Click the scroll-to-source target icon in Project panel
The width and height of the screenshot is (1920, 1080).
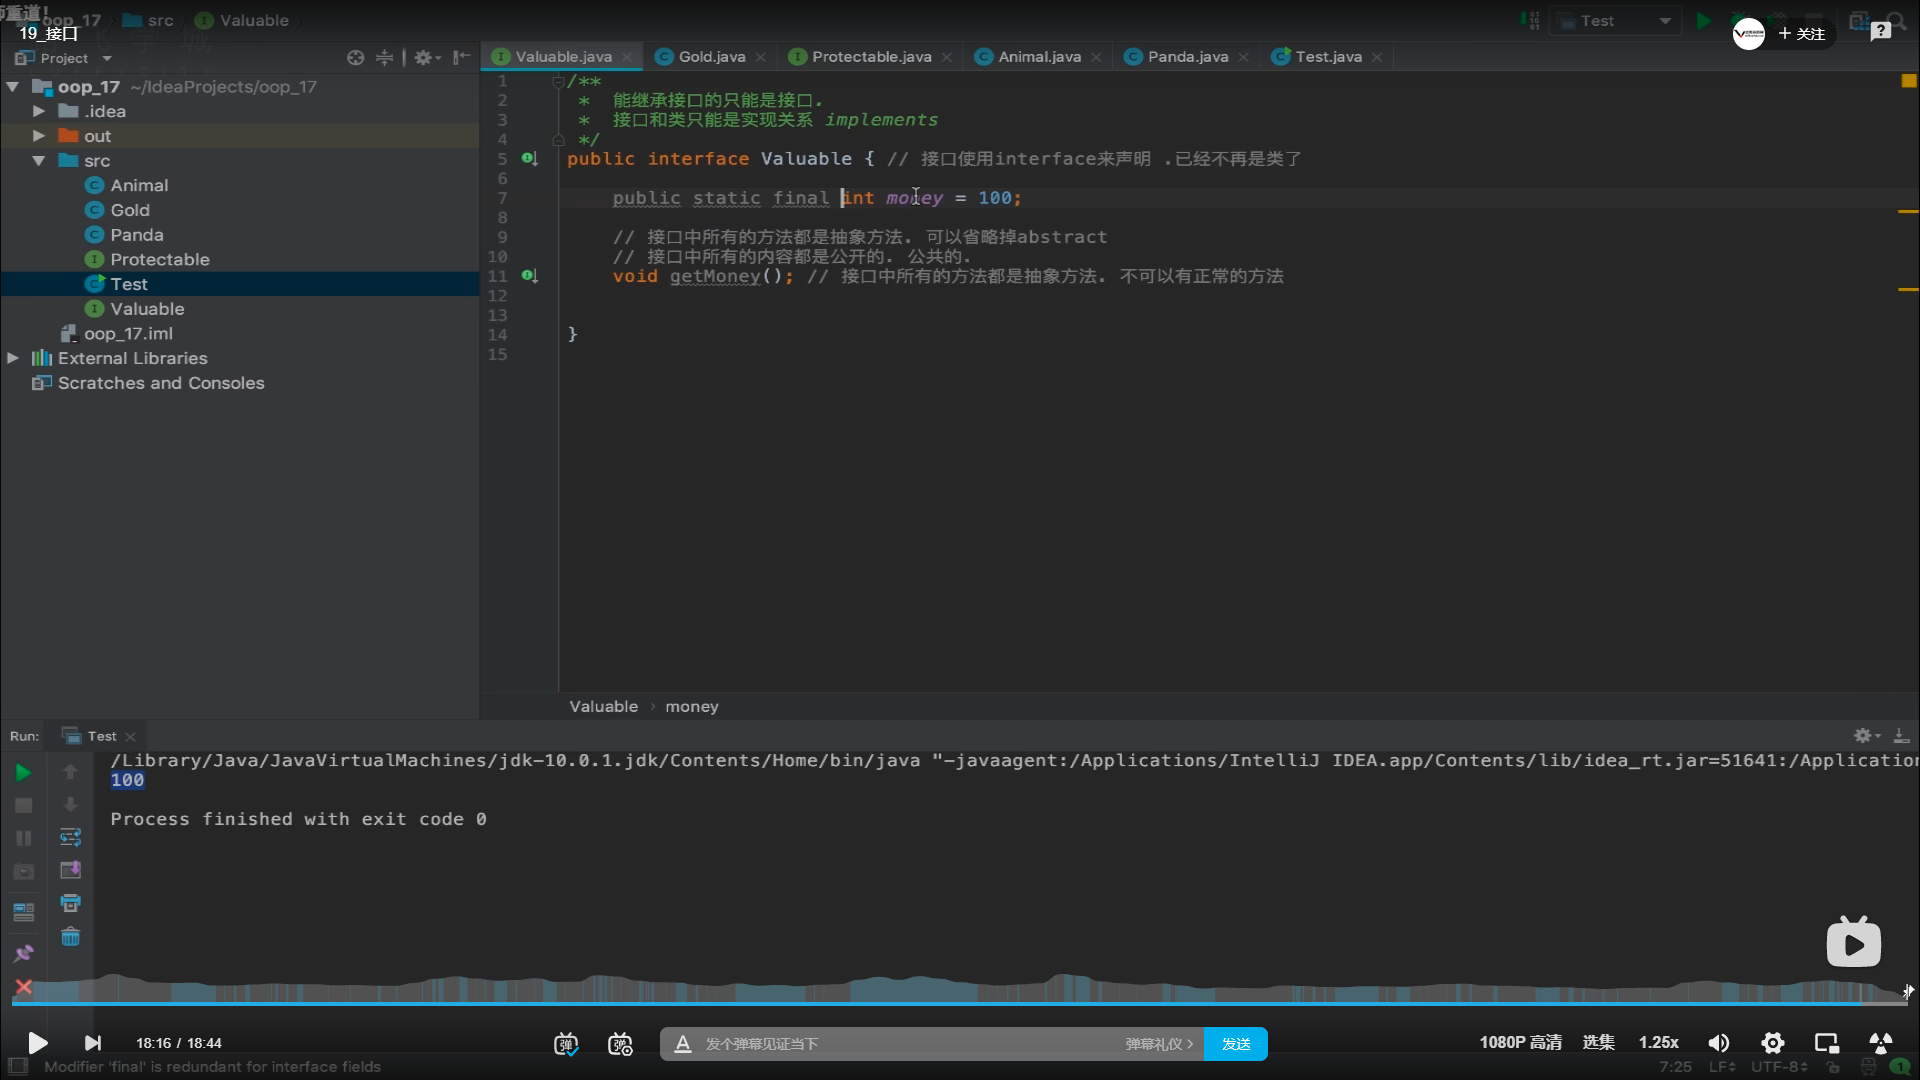click(x=355, y=58)
